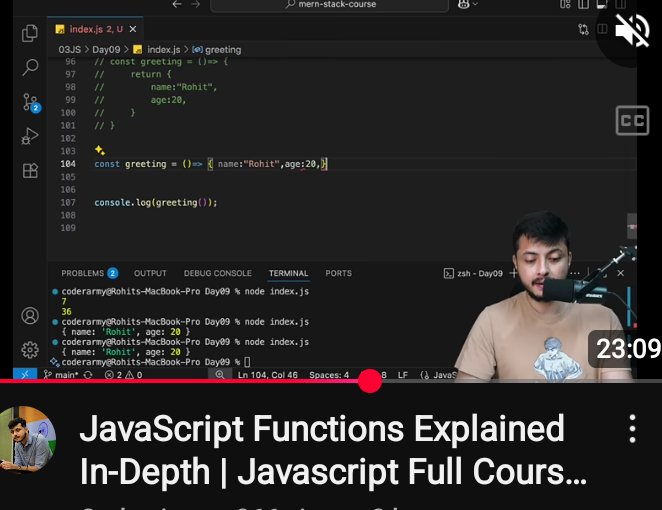Unmute the video via speaker icon
The width and height of the screenshot is (662, 510).
pos(632,30)
